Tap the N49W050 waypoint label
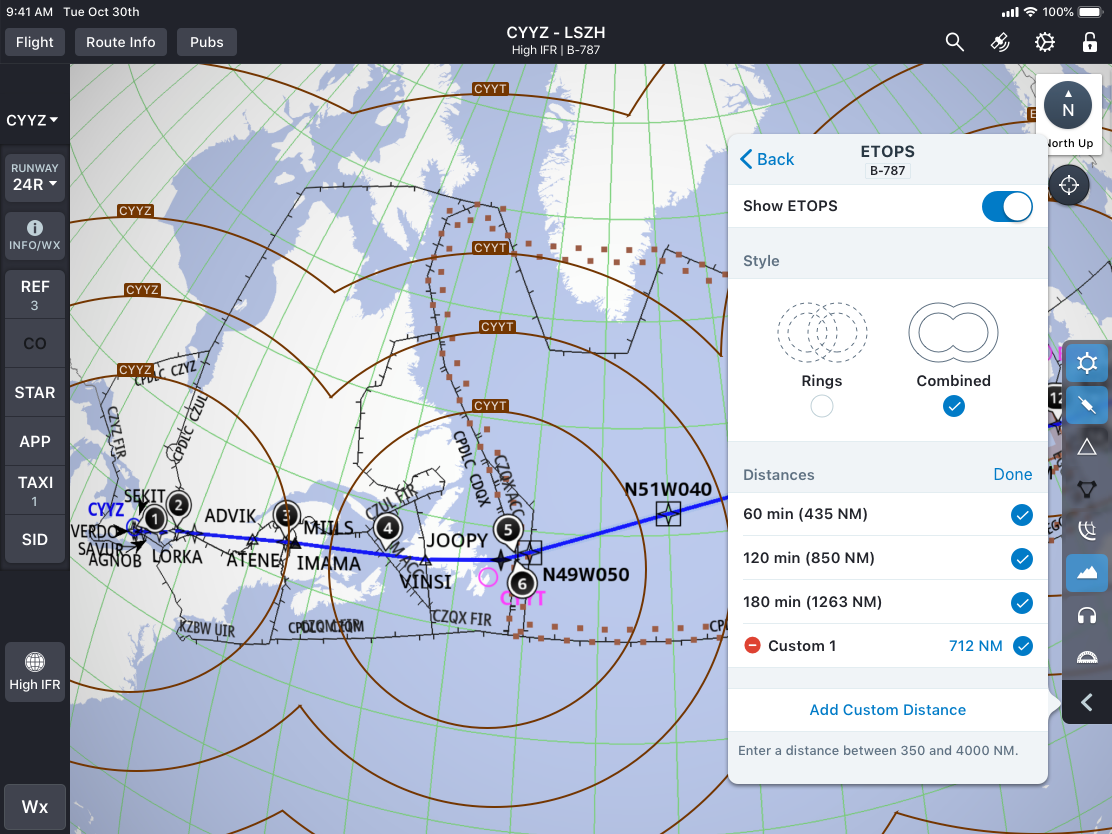Screen dimensions: 1112x834 tap(586, 574)
